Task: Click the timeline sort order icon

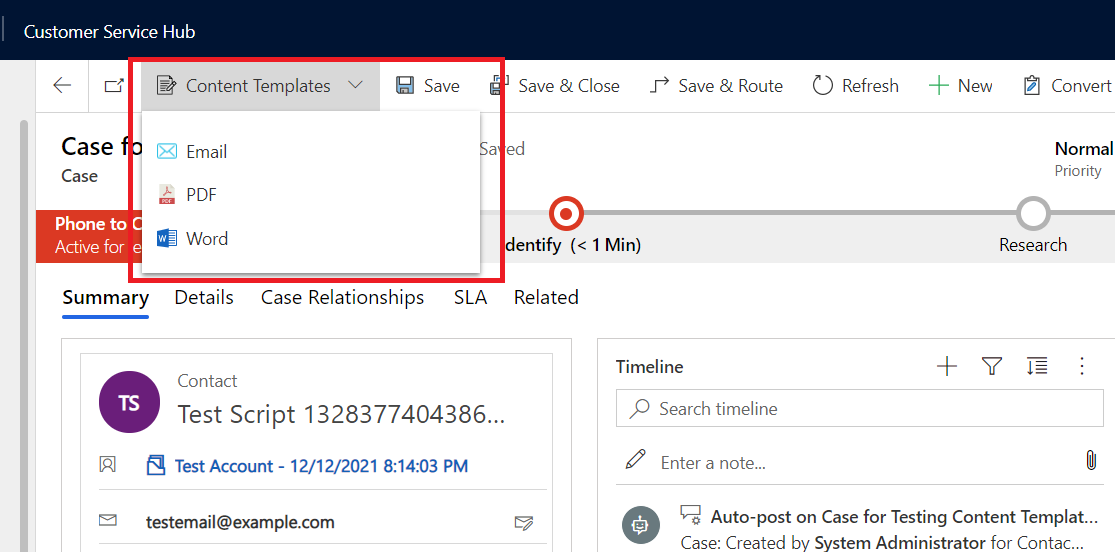Action: point(1037,367)
